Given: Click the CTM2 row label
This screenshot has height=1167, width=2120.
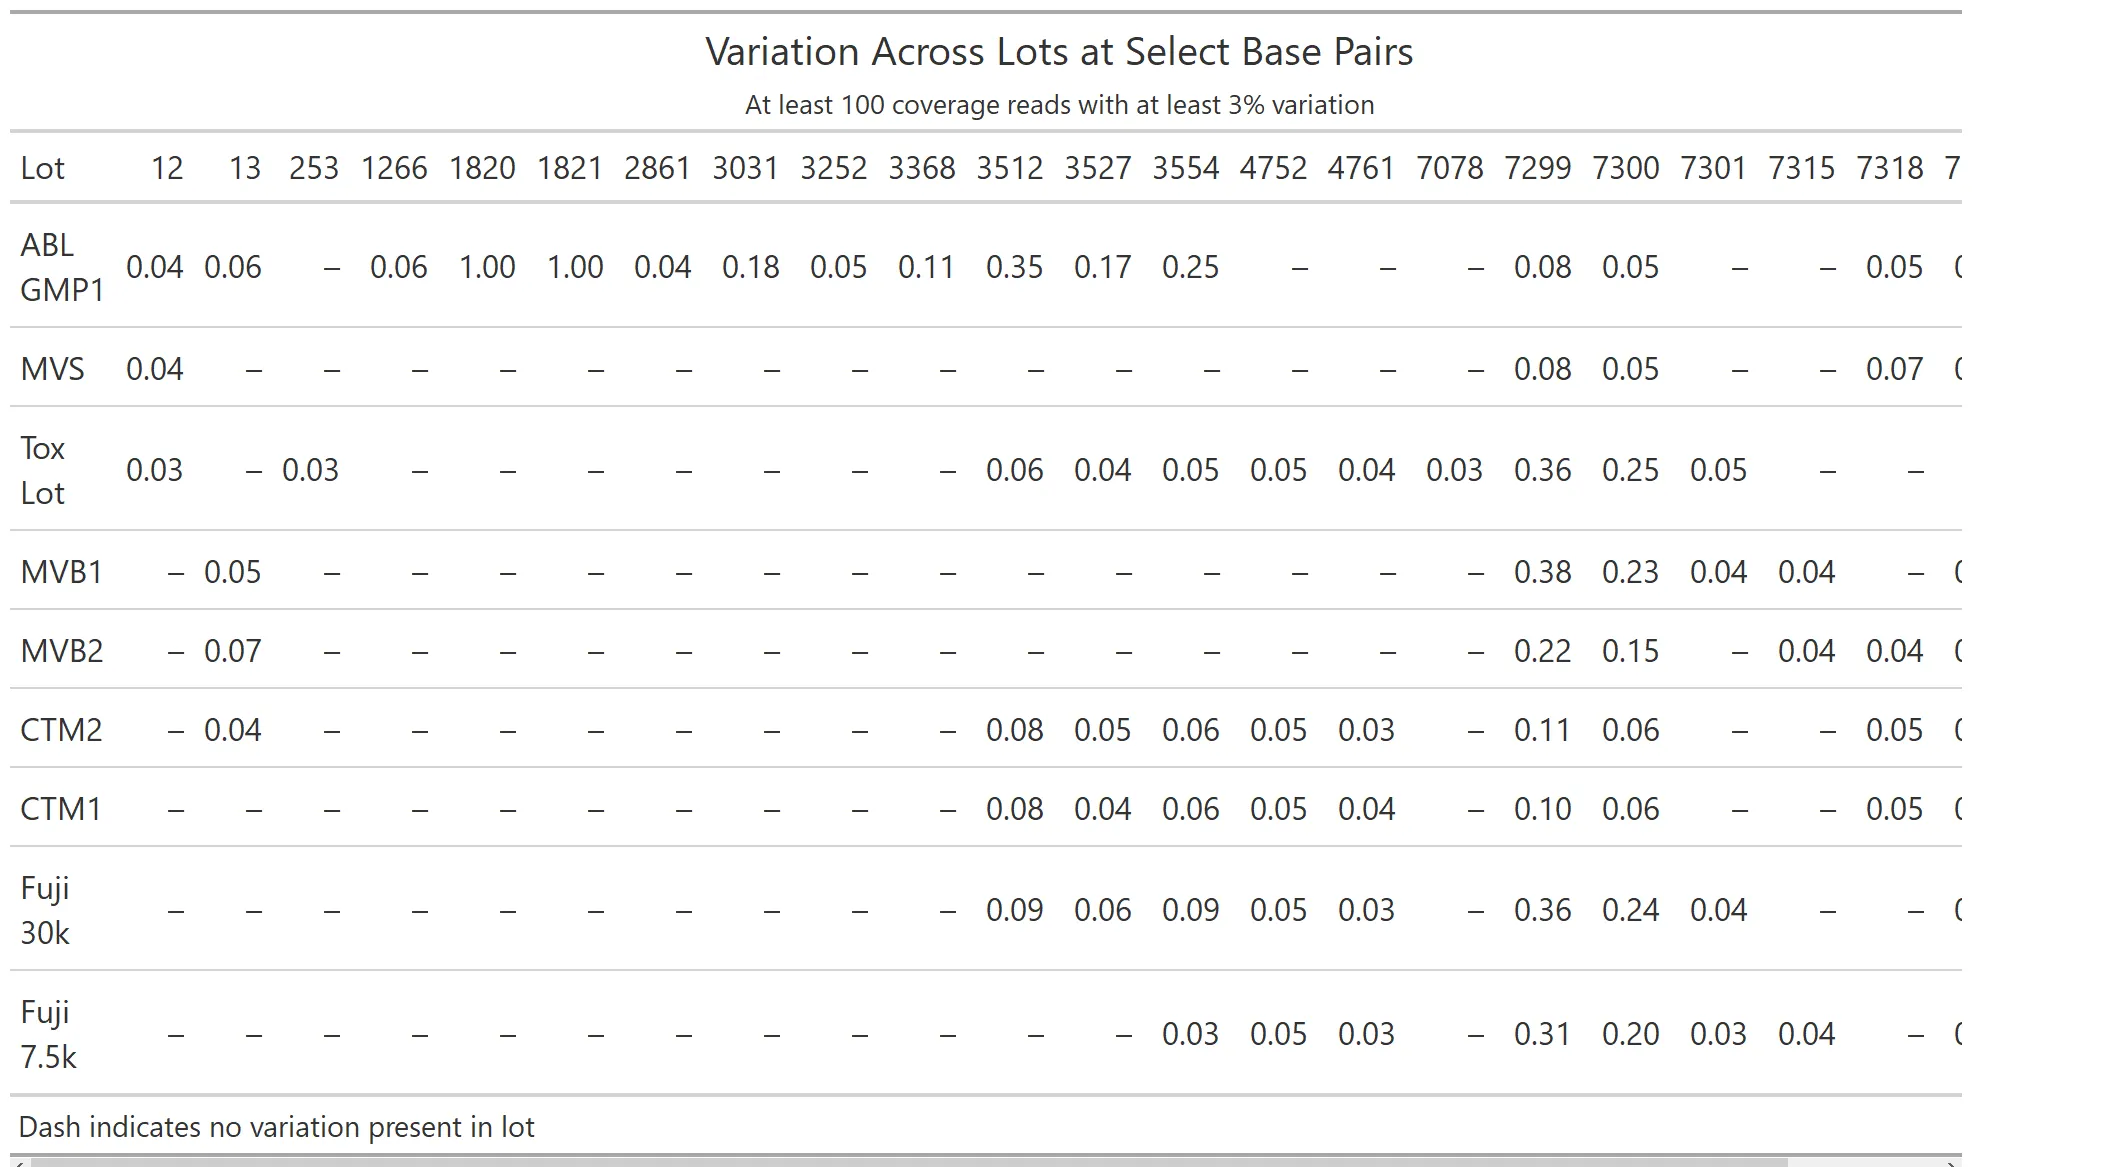Looking at the screenshot, I should click(61, 730).
